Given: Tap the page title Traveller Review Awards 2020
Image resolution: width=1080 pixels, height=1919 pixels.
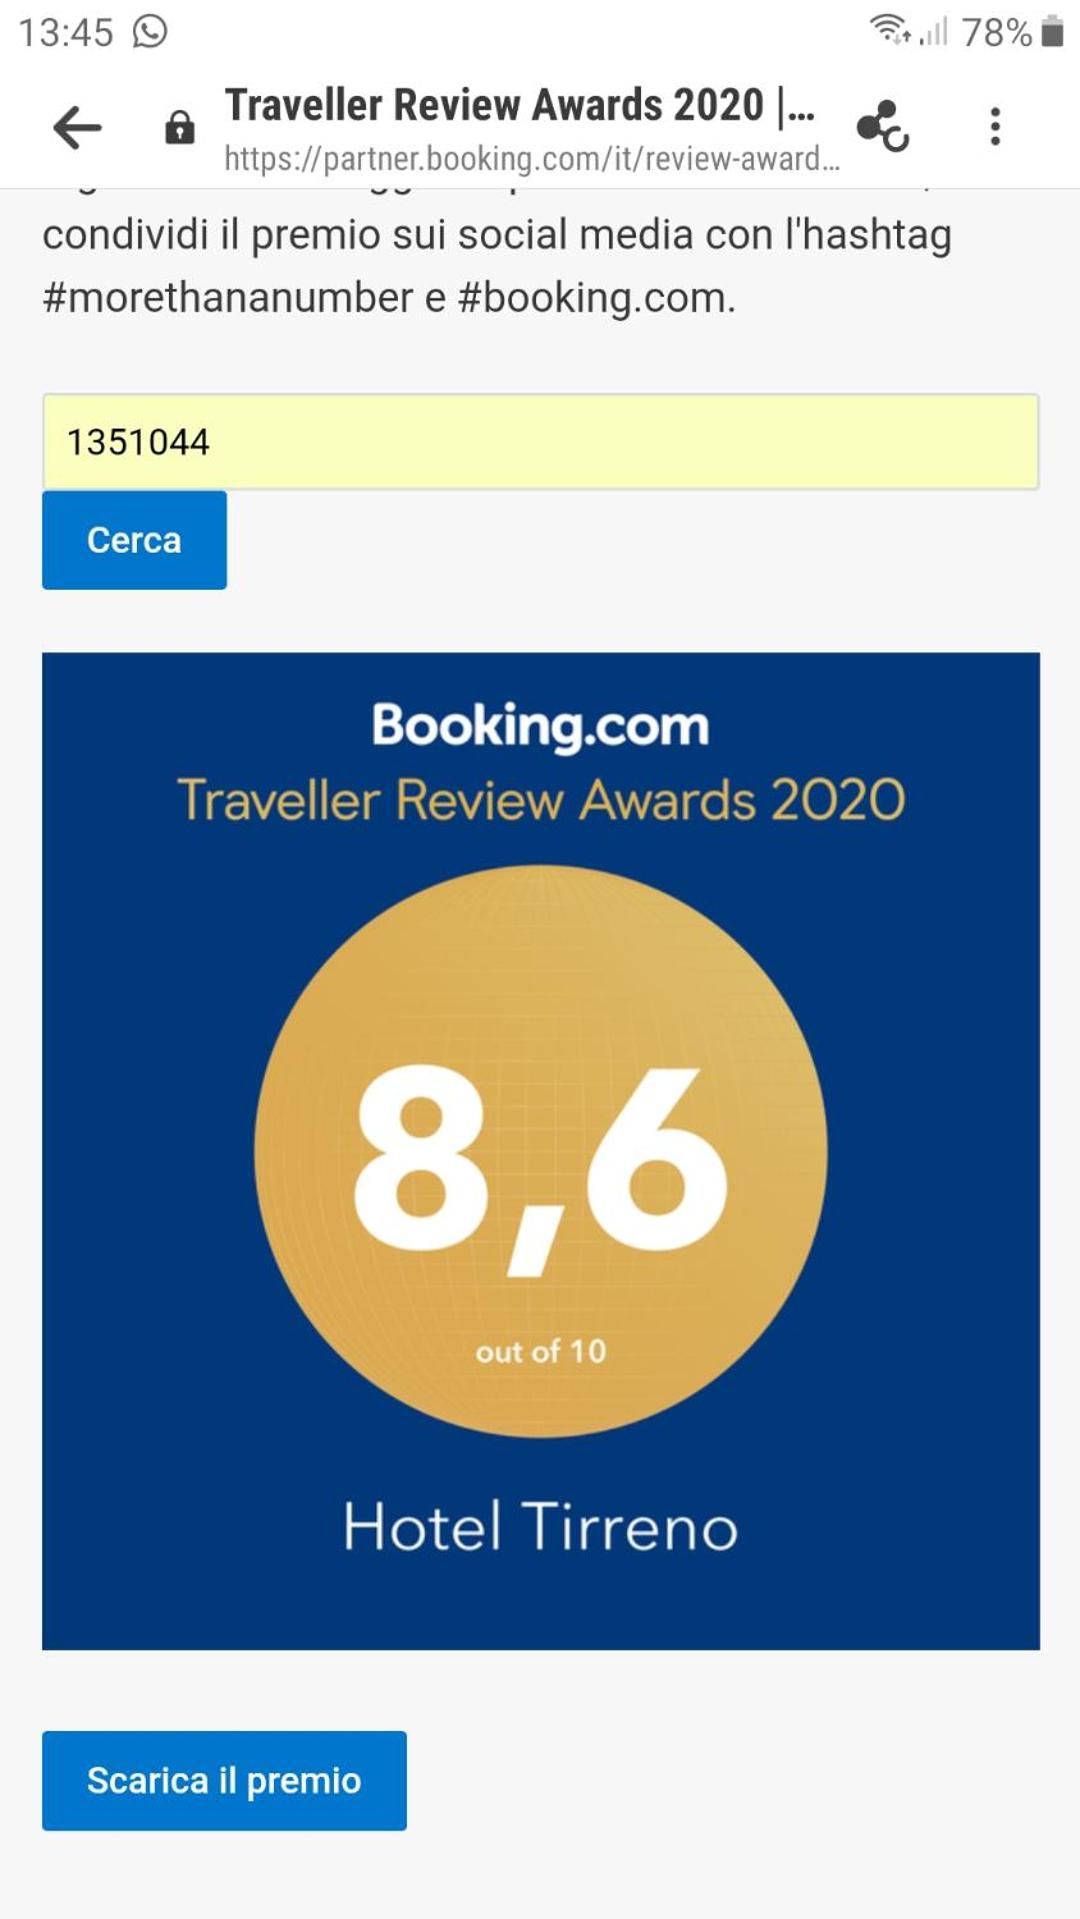Looking at the screenshot, I should point(519,105).
